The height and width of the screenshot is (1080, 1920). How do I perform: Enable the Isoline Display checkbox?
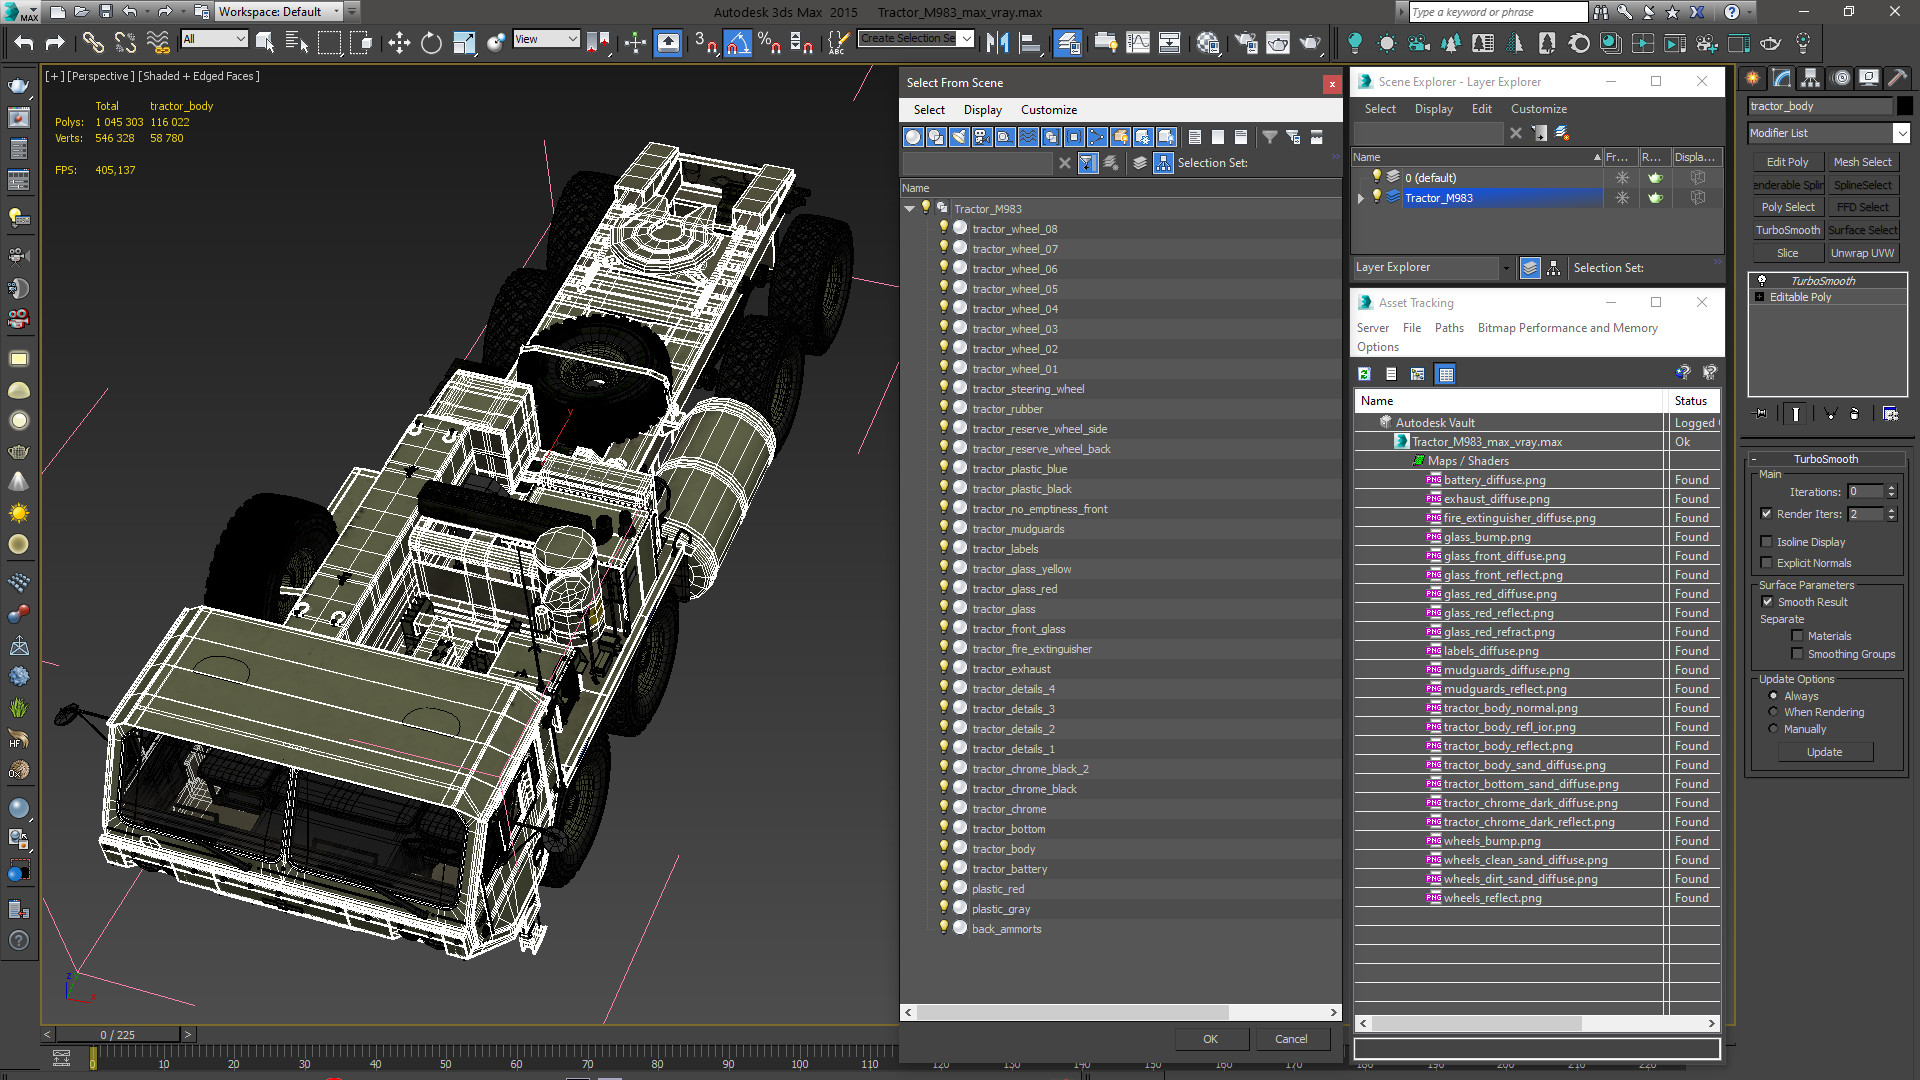(1767, 542)
